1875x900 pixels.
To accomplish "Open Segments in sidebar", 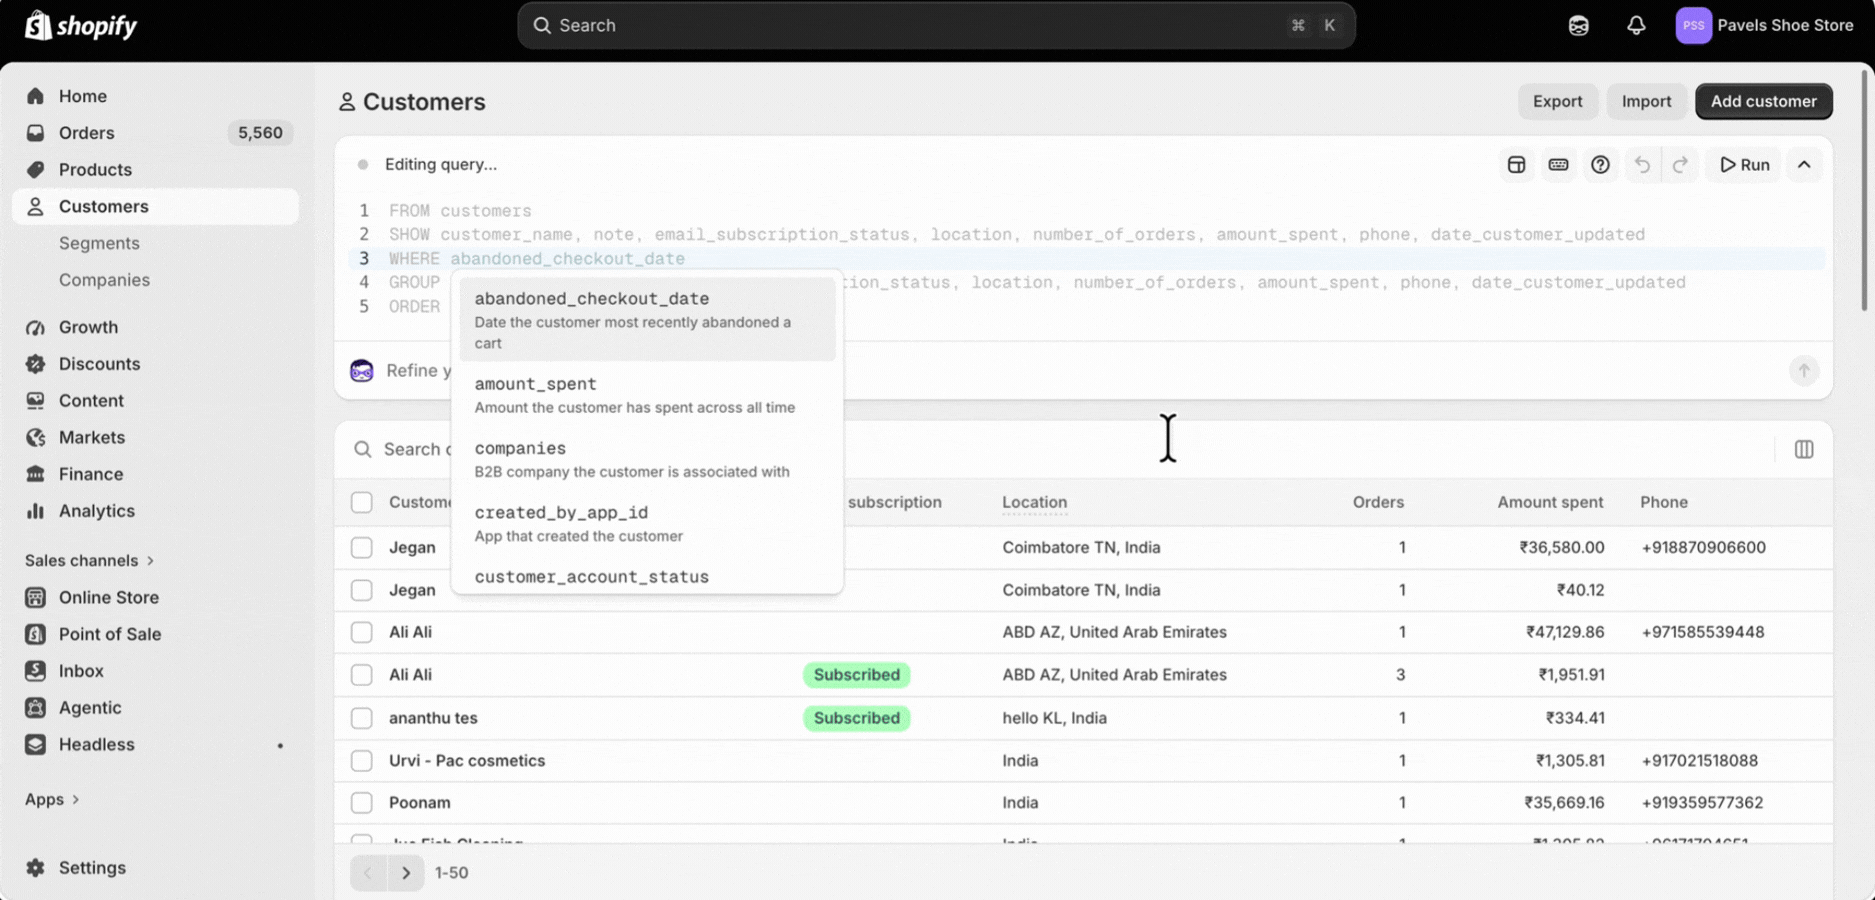I will [x=99, y=243].
